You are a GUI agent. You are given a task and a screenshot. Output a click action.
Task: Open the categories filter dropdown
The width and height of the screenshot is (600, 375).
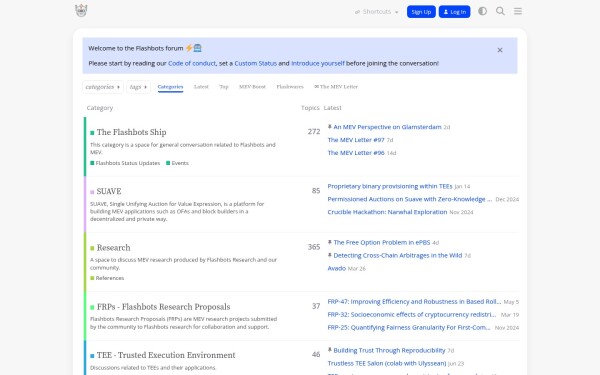click(103, 87)
